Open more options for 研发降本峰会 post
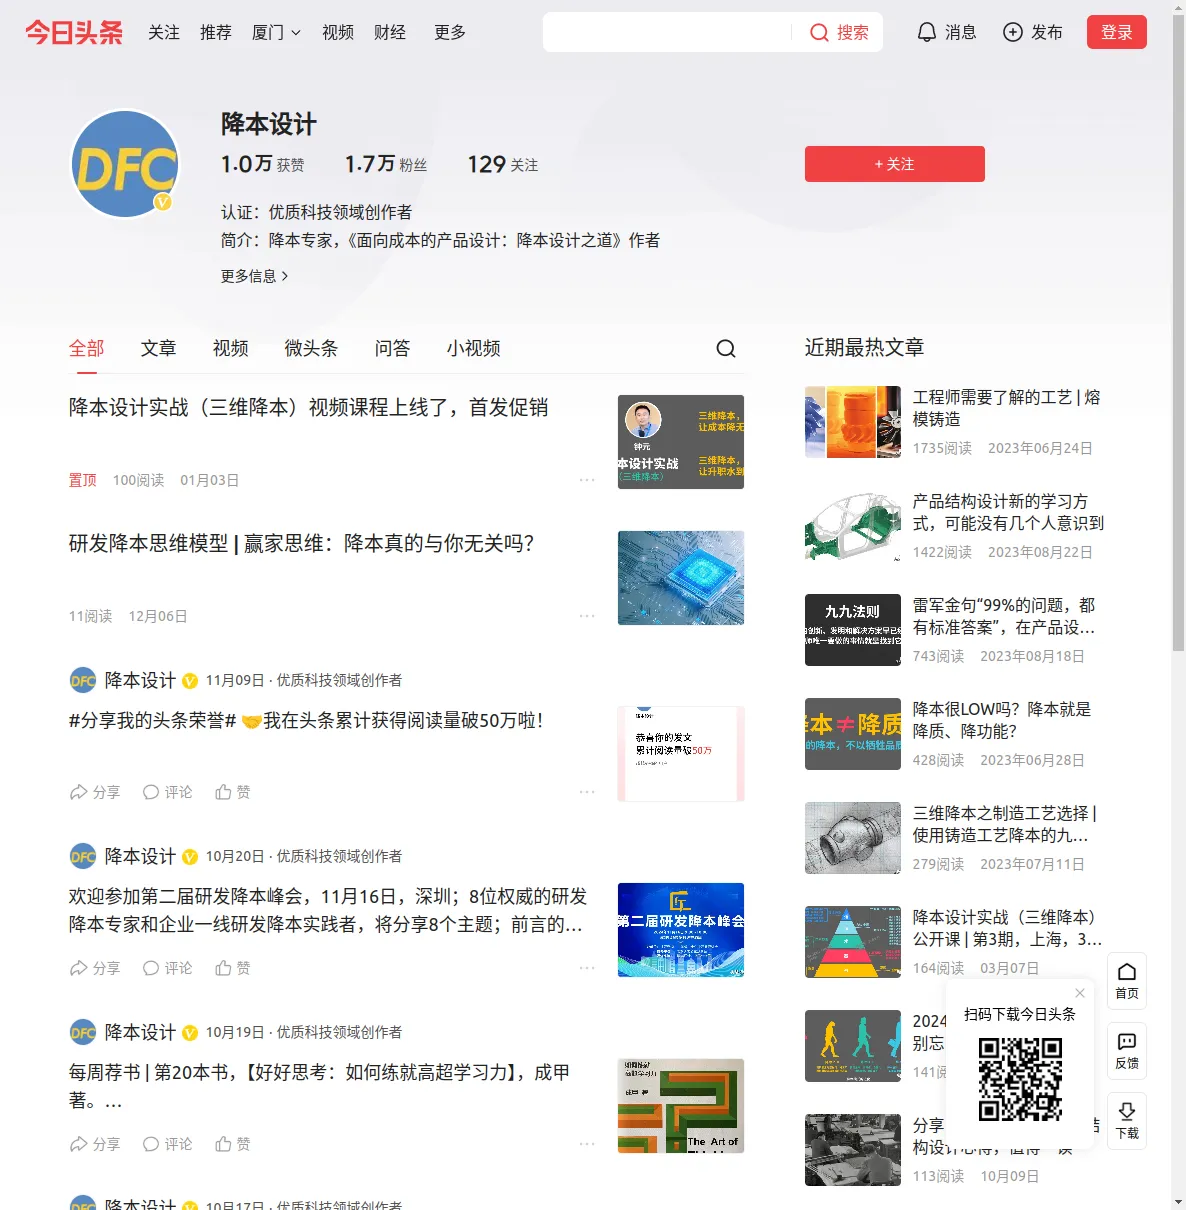The height and width of the screenshot is (1210, 1186). pos(587,968)
